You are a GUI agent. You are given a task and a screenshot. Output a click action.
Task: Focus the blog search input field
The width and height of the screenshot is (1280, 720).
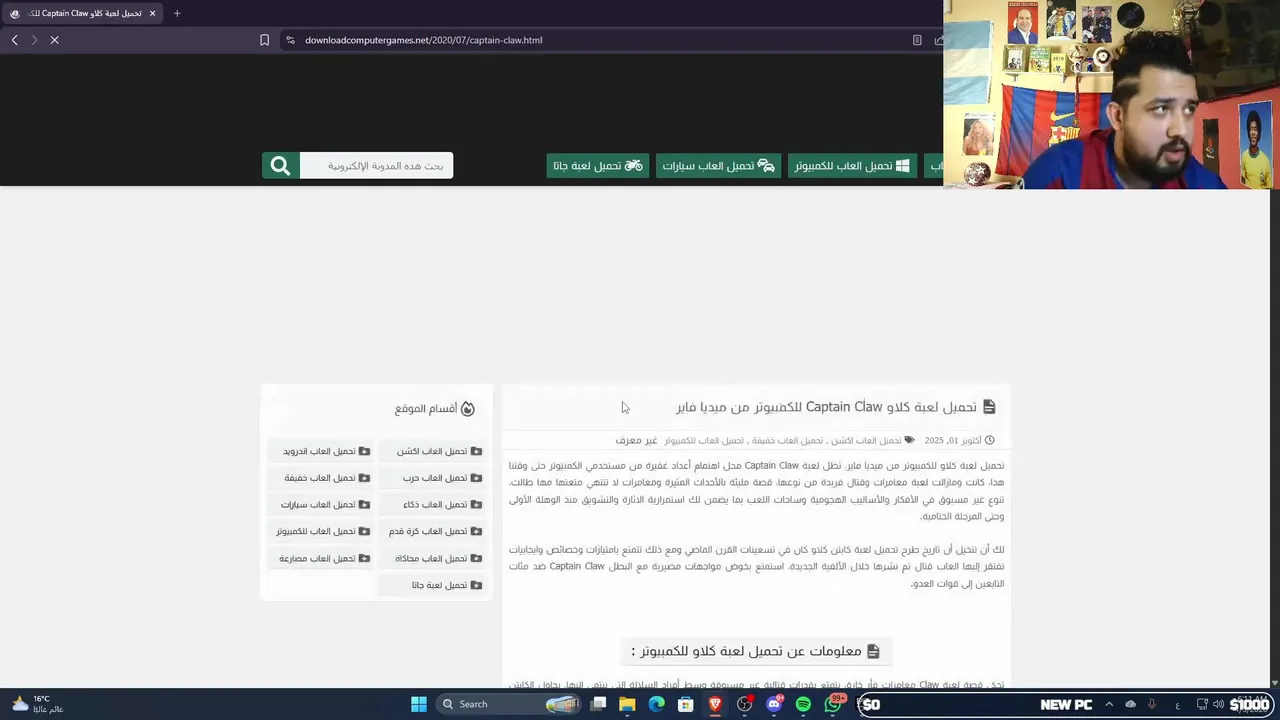point(376,166)
